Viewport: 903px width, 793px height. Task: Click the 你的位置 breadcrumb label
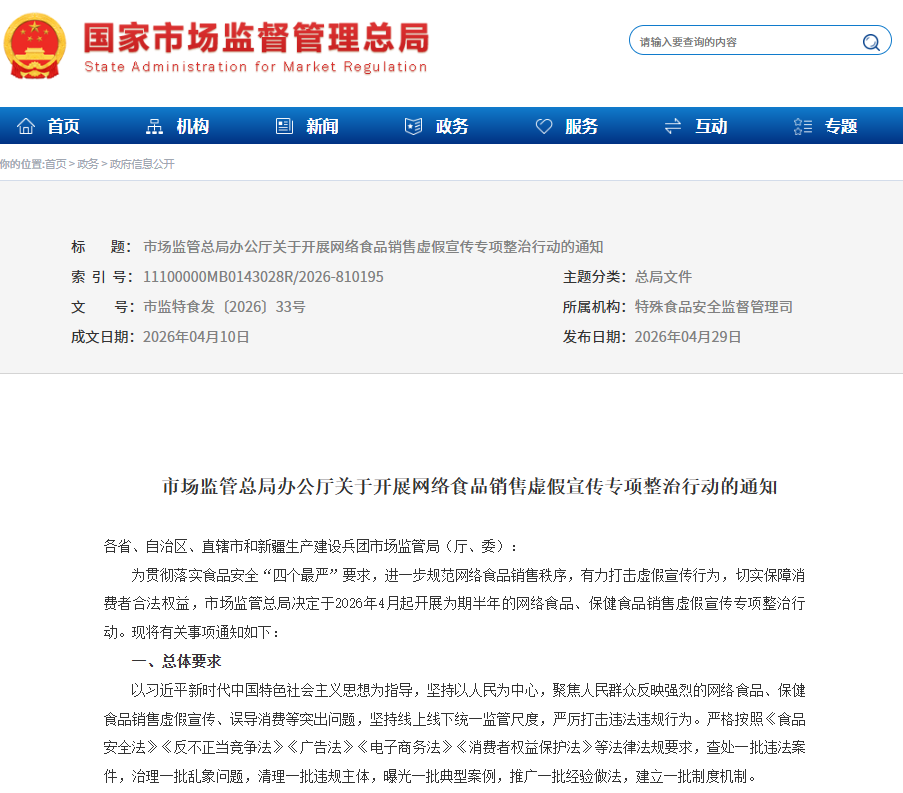22,164
